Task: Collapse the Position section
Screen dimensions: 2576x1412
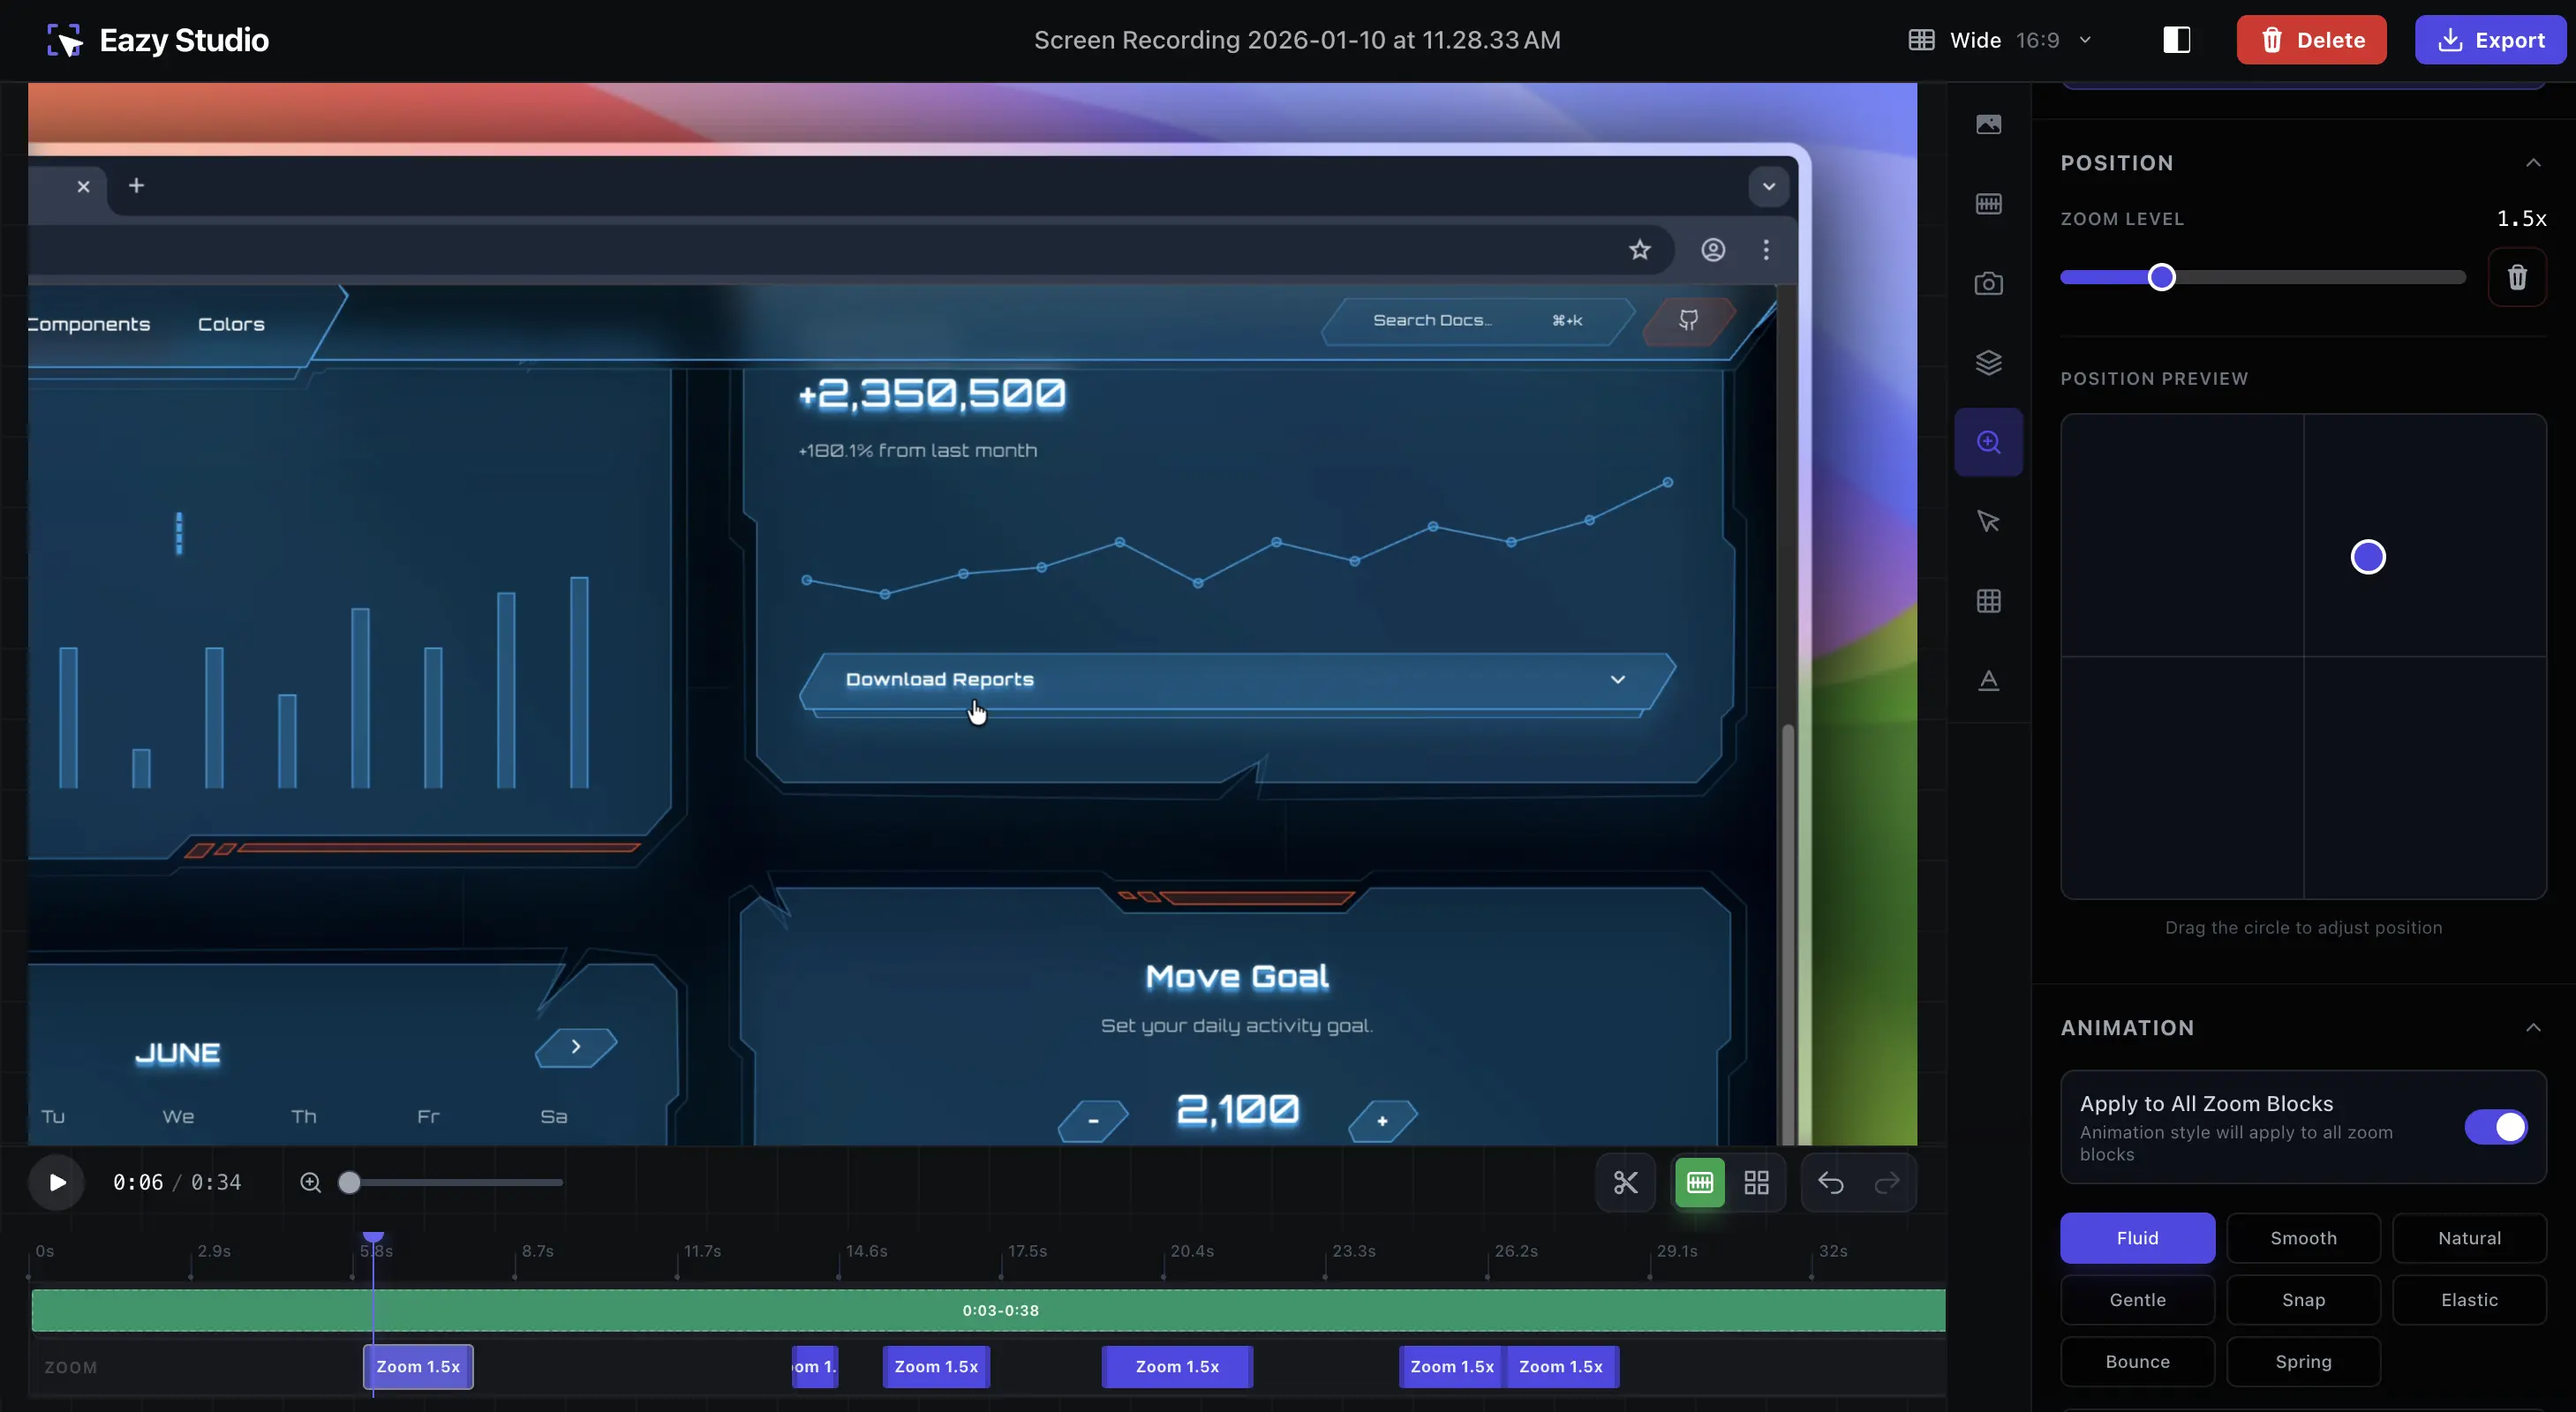Action: (x=2532, y=163)
